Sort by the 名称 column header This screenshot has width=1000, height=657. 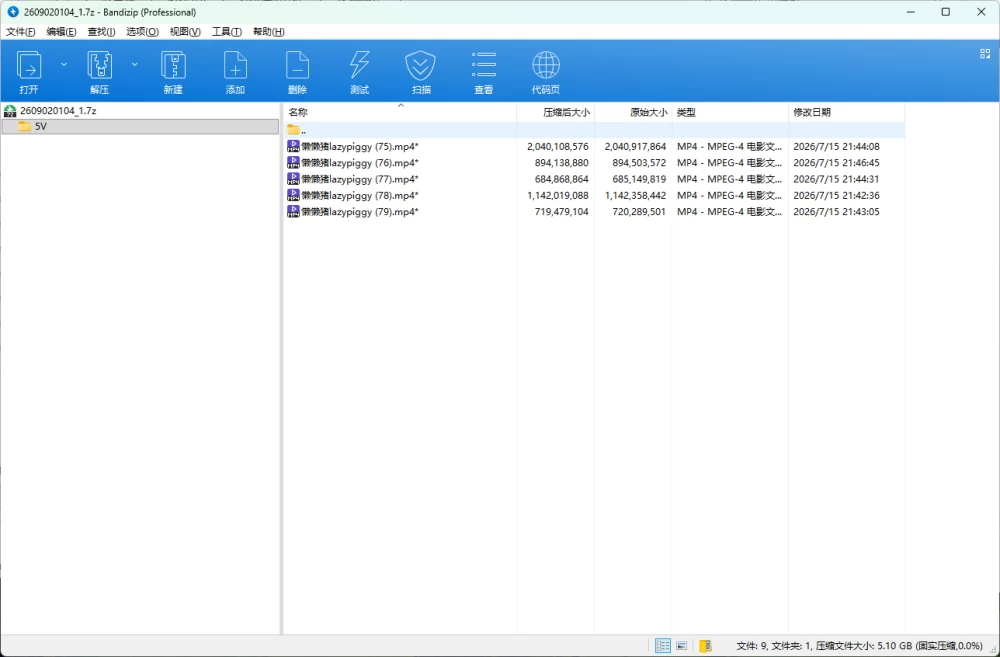click(x=400, y=112)
